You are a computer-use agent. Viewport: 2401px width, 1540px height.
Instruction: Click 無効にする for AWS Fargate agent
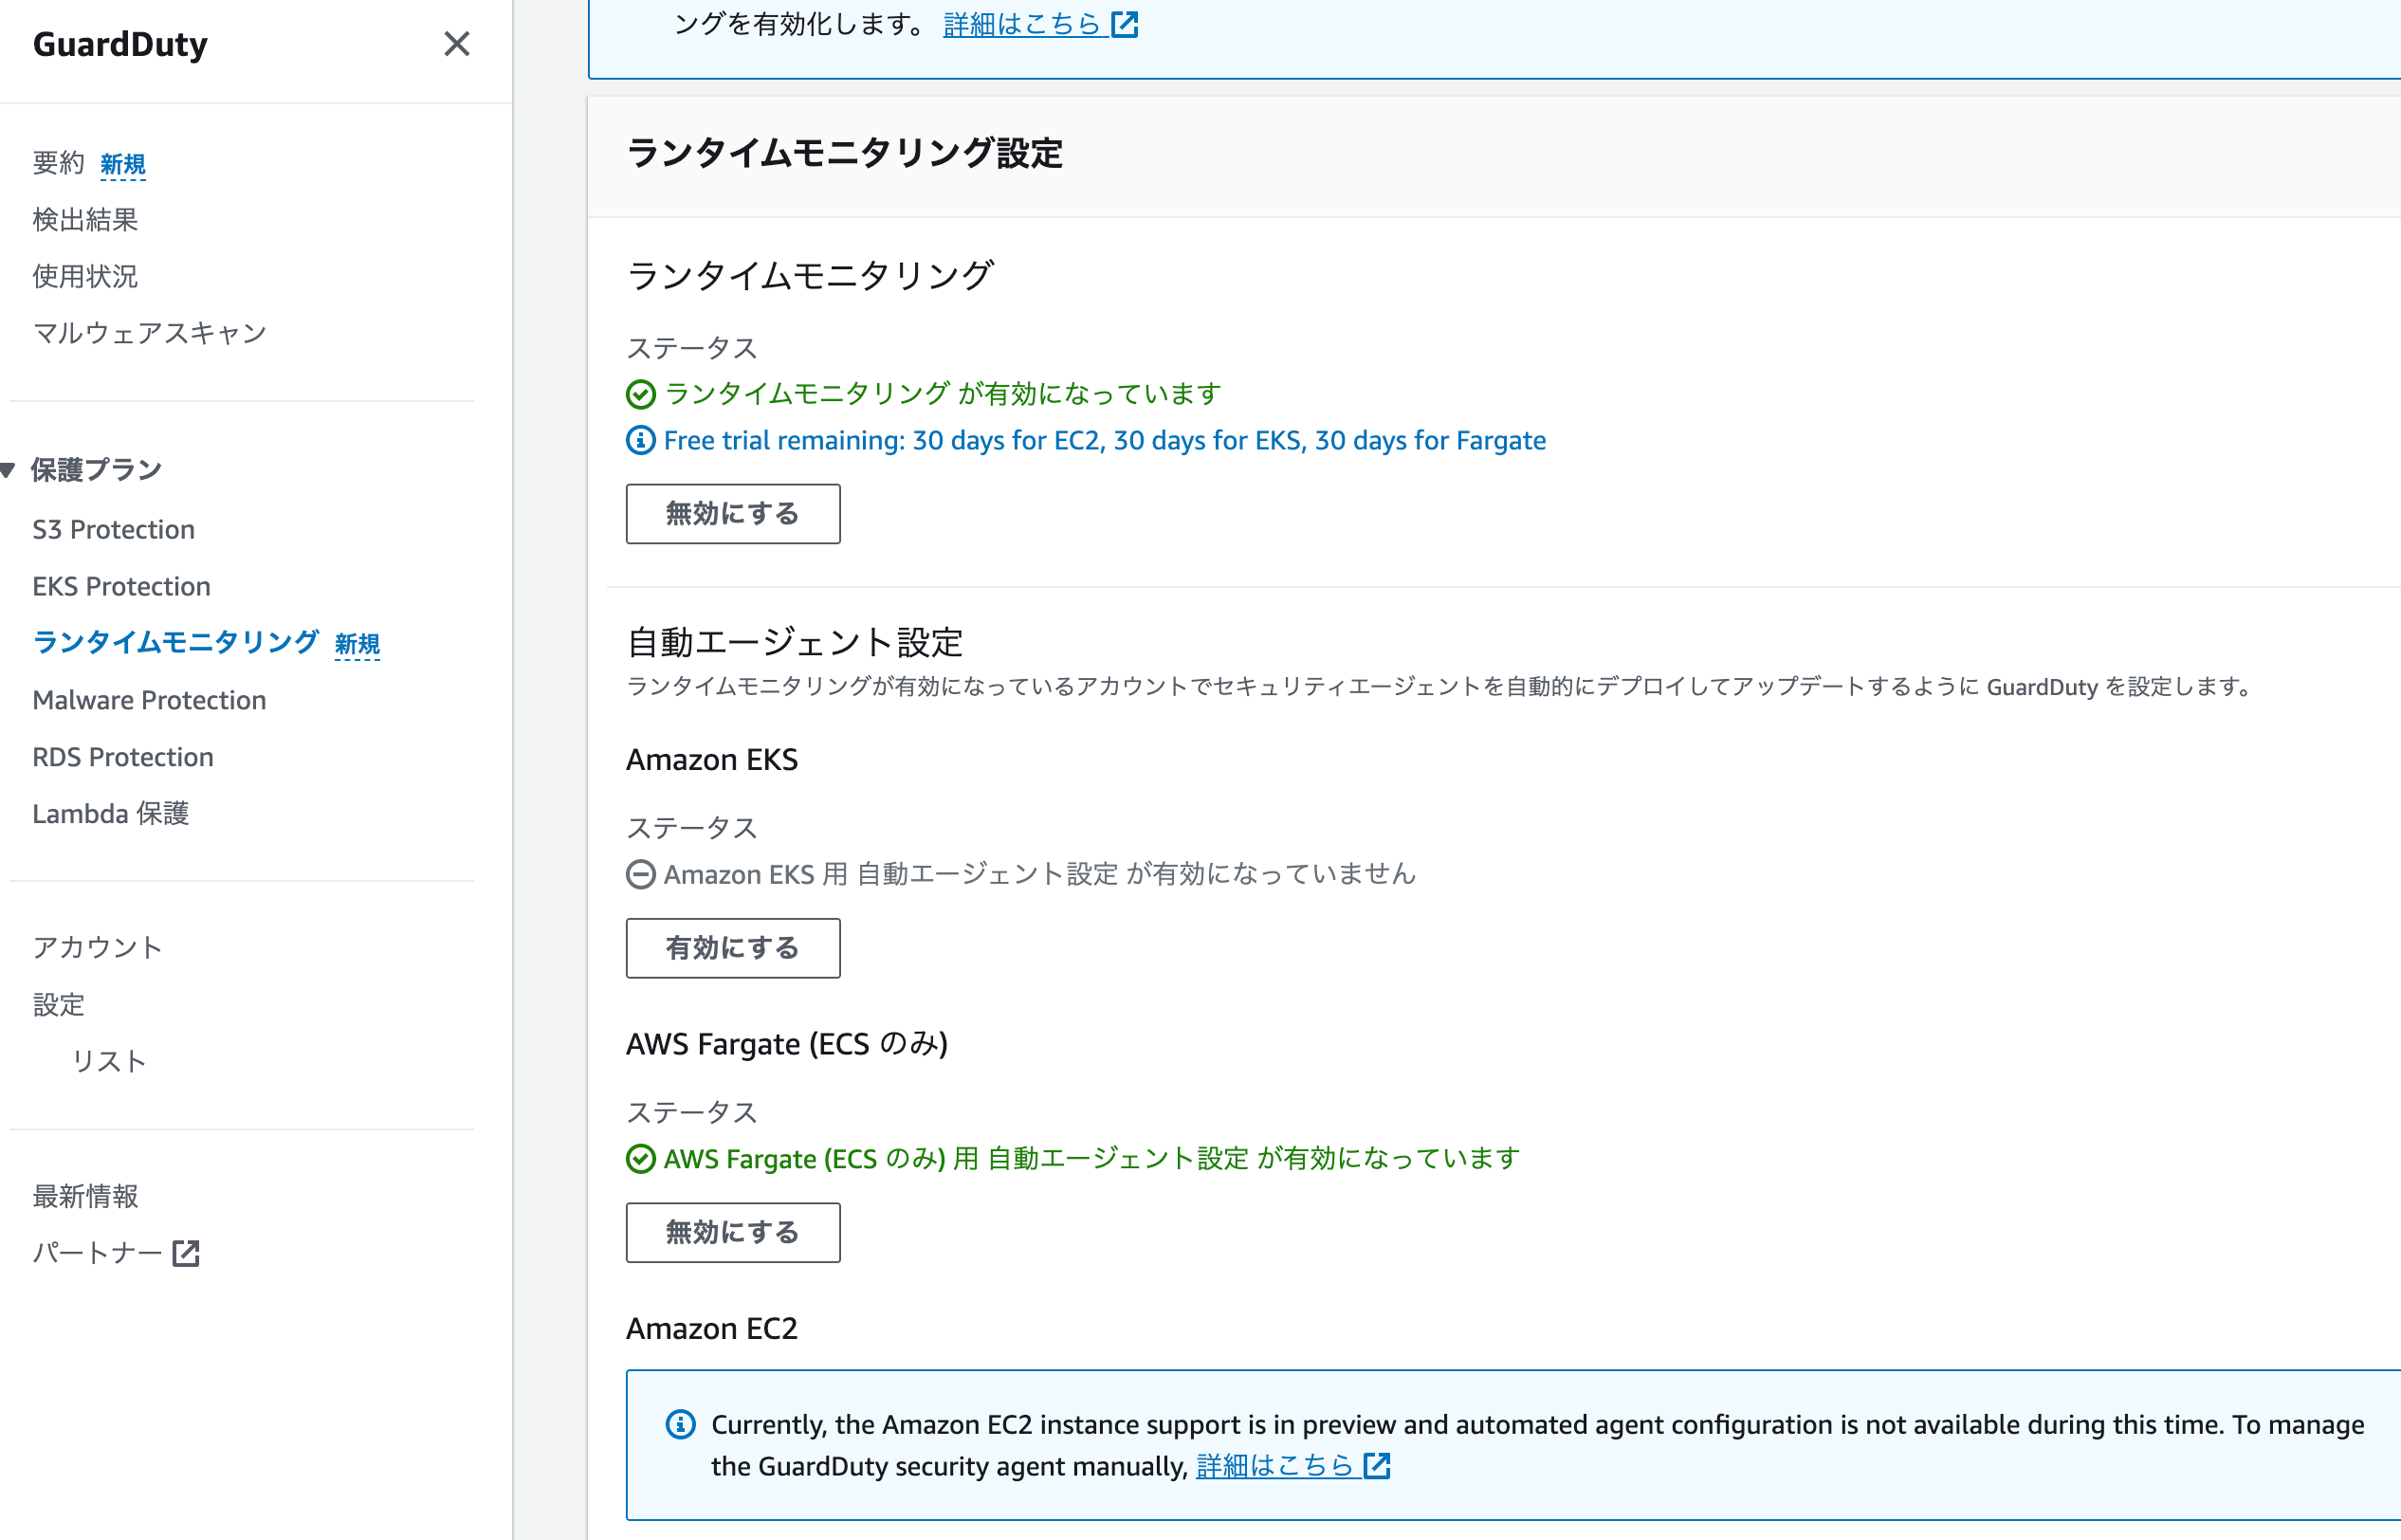(x=733, y=1232)
